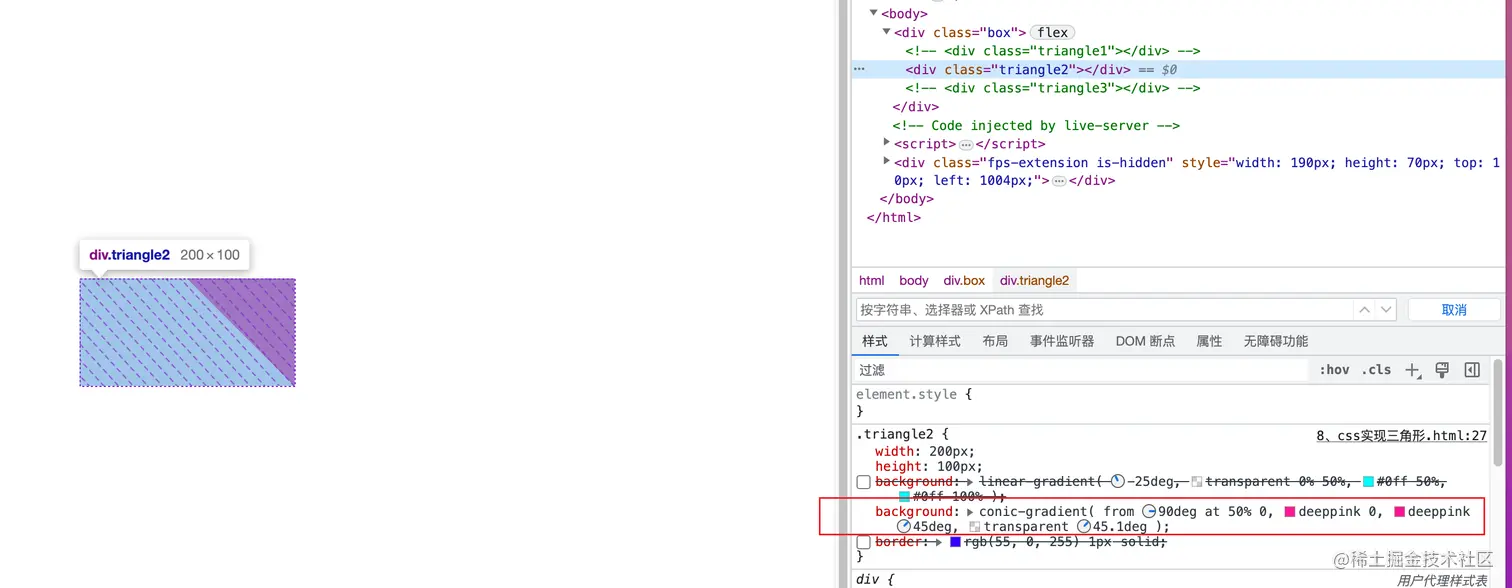Select the closing </html> tag row
Screen dimensions: 1512x588
[x=893, y=217]
